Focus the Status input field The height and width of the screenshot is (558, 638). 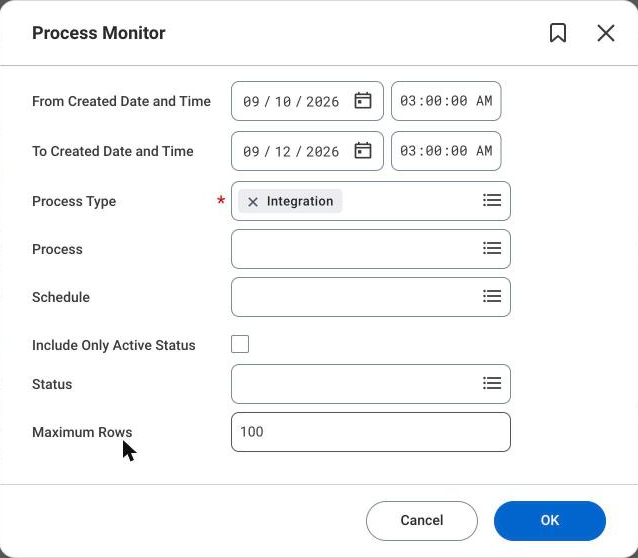click(371, 384)
